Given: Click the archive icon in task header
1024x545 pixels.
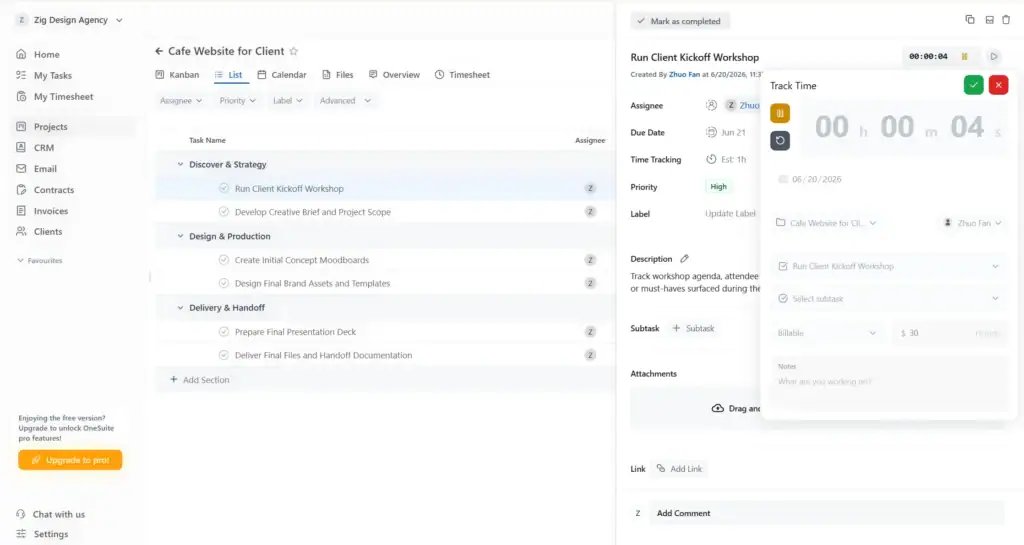Looking at the screenshot, I should click(x=989, y=20).
